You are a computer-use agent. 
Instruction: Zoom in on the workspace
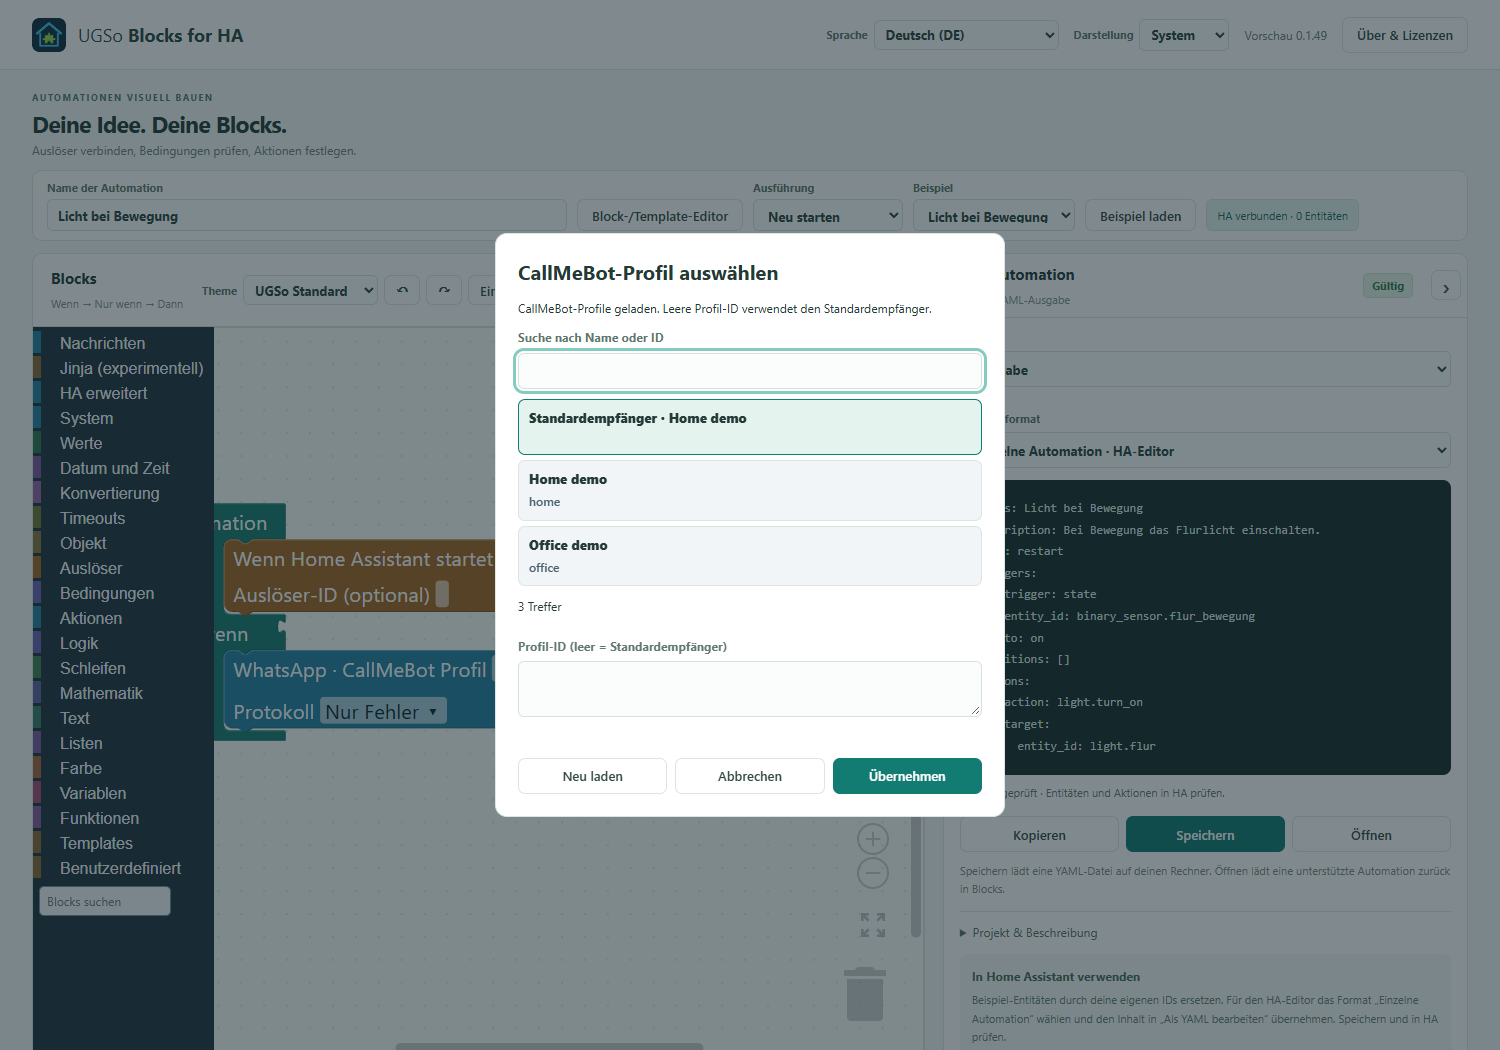tap(873, 839)
